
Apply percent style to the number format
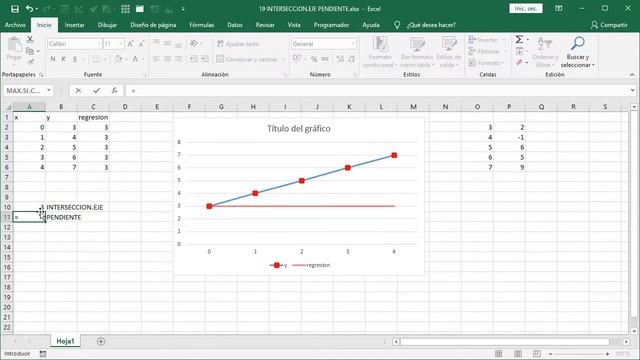point(314,59)
